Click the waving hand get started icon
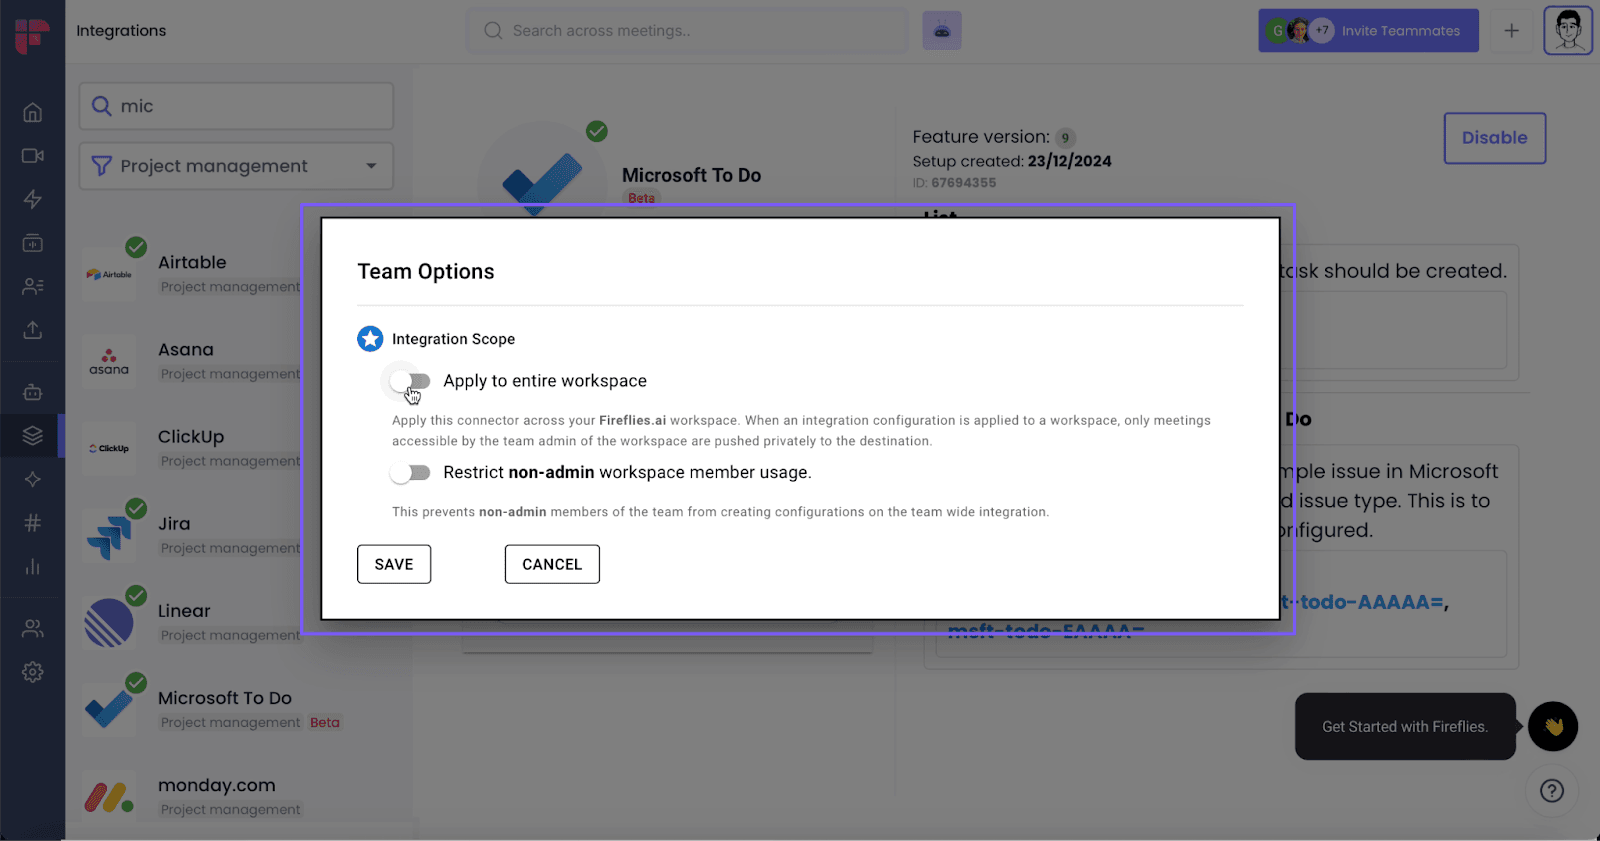The width and height of the screenshot is (1600, 841). (x=1553, y=727)
